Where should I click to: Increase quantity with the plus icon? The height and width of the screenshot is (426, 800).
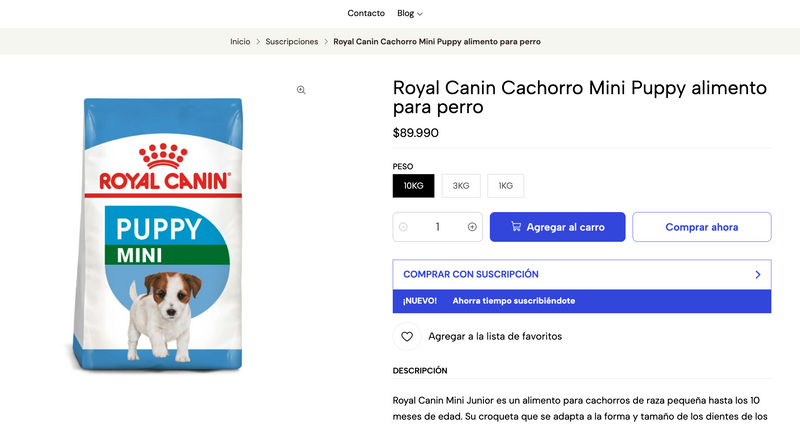tap(472, 227)
